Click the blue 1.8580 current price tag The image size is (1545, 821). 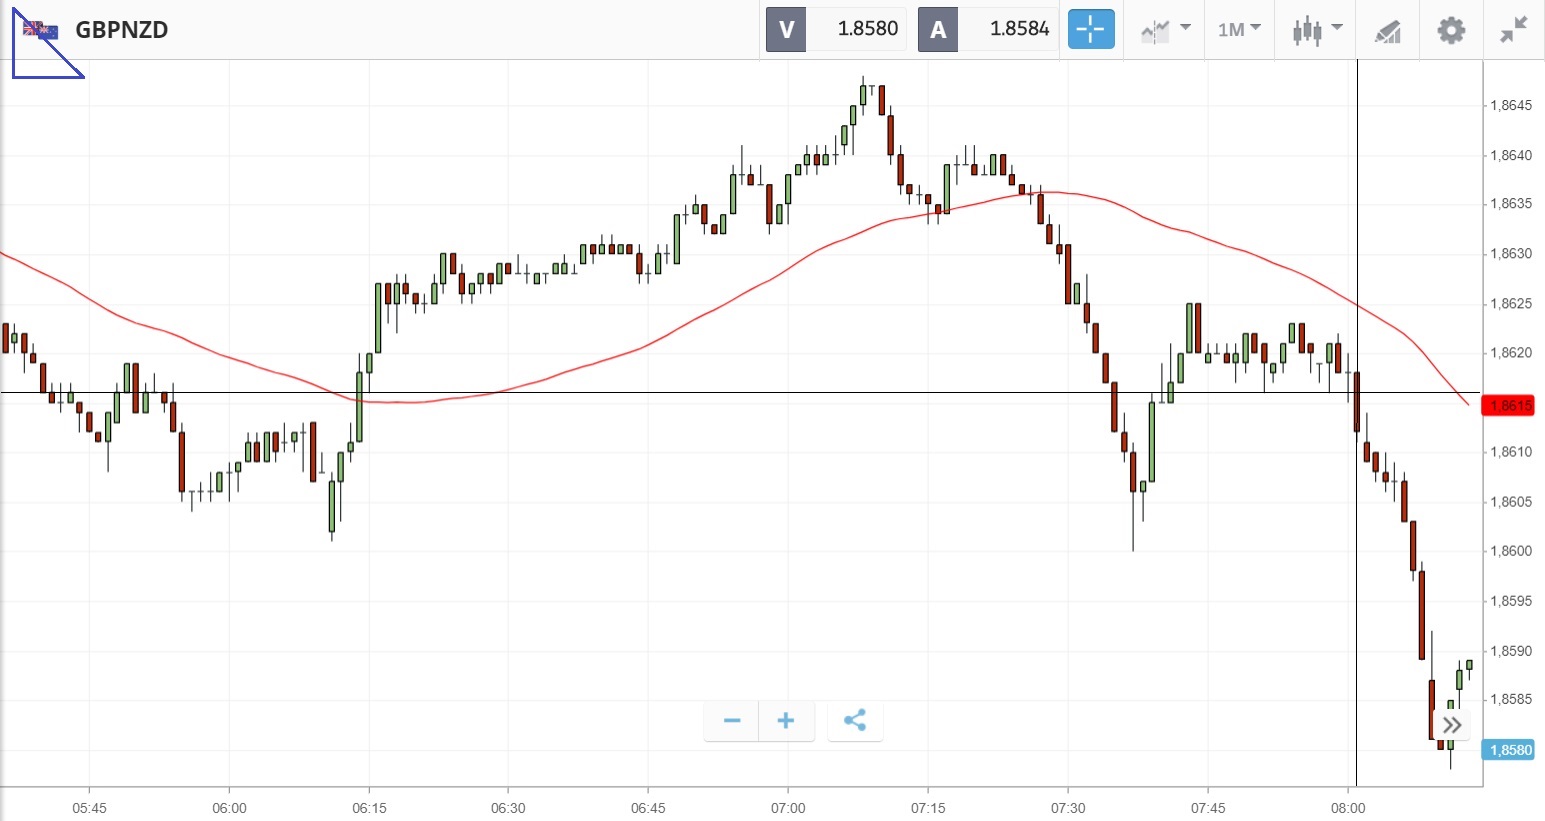click(1510, 750)
